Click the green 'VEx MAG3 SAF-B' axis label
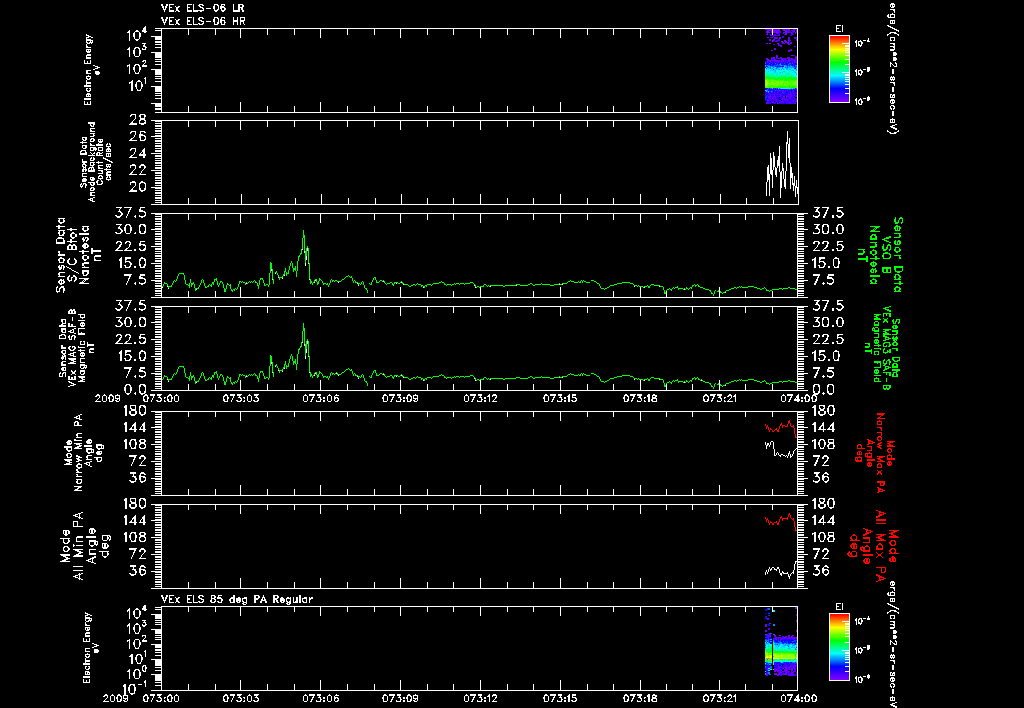Screen dimensions: 1024x708 coord(882,347)
